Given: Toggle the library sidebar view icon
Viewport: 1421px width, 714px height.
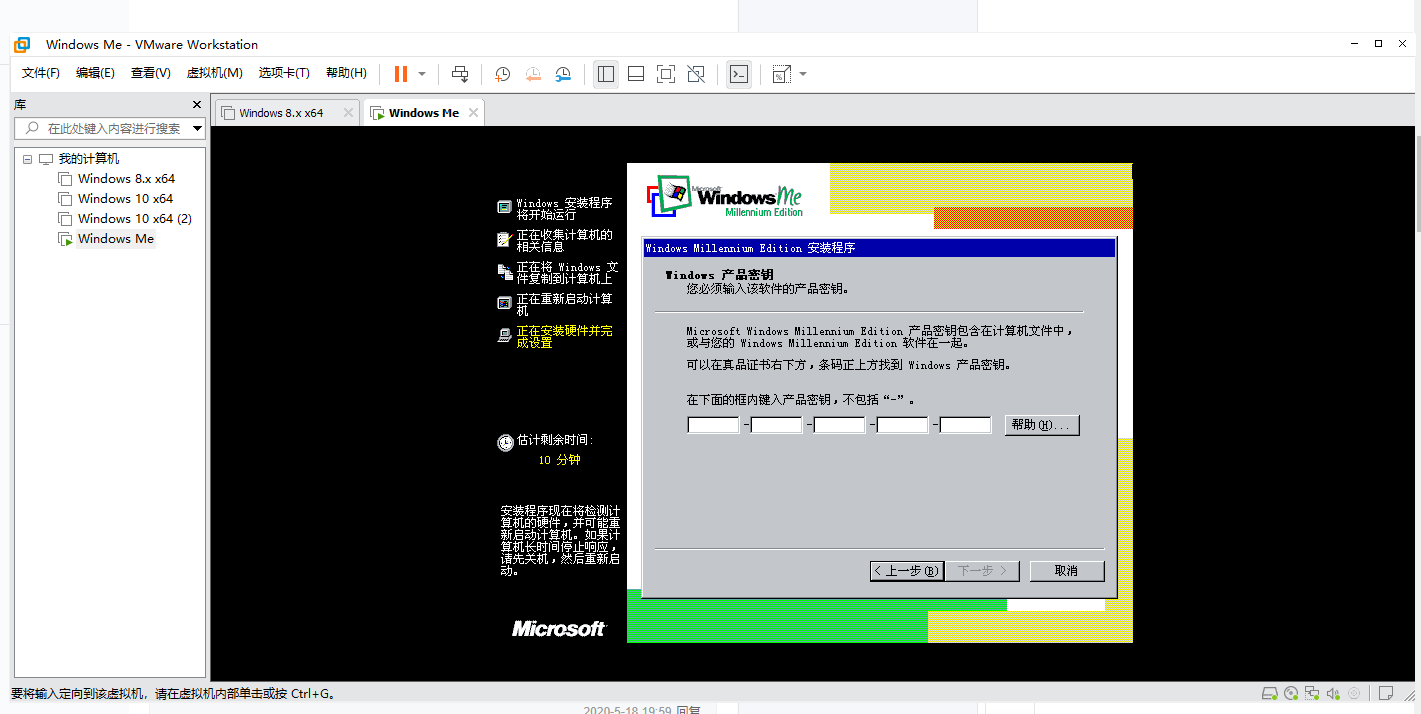Looking at the screenshot, I should (605, 74).
